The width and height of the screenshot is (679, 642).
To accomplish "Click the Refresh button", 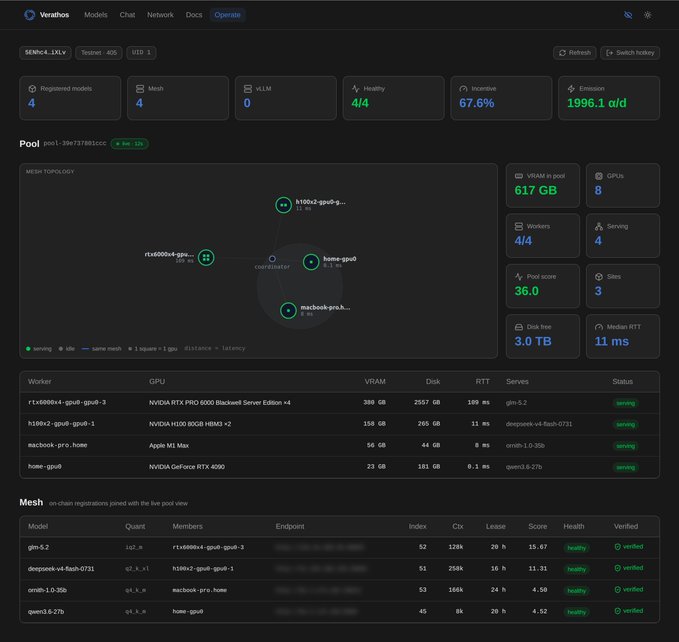I will point(575,53).
